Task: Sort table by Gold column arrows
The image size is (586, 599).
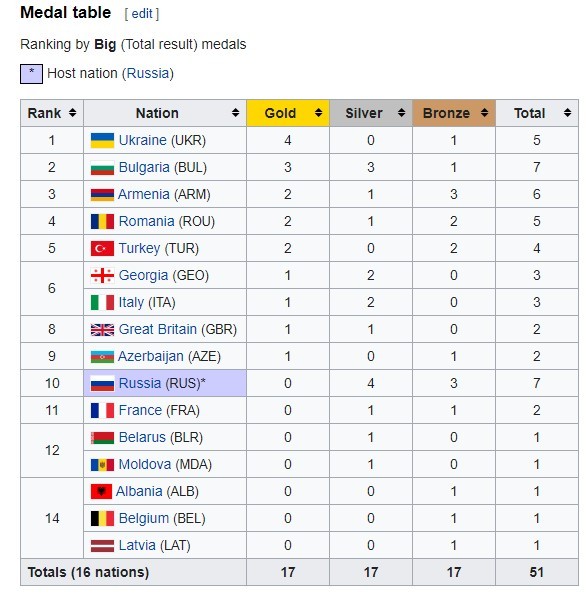Action: click(x=318, y=113)
